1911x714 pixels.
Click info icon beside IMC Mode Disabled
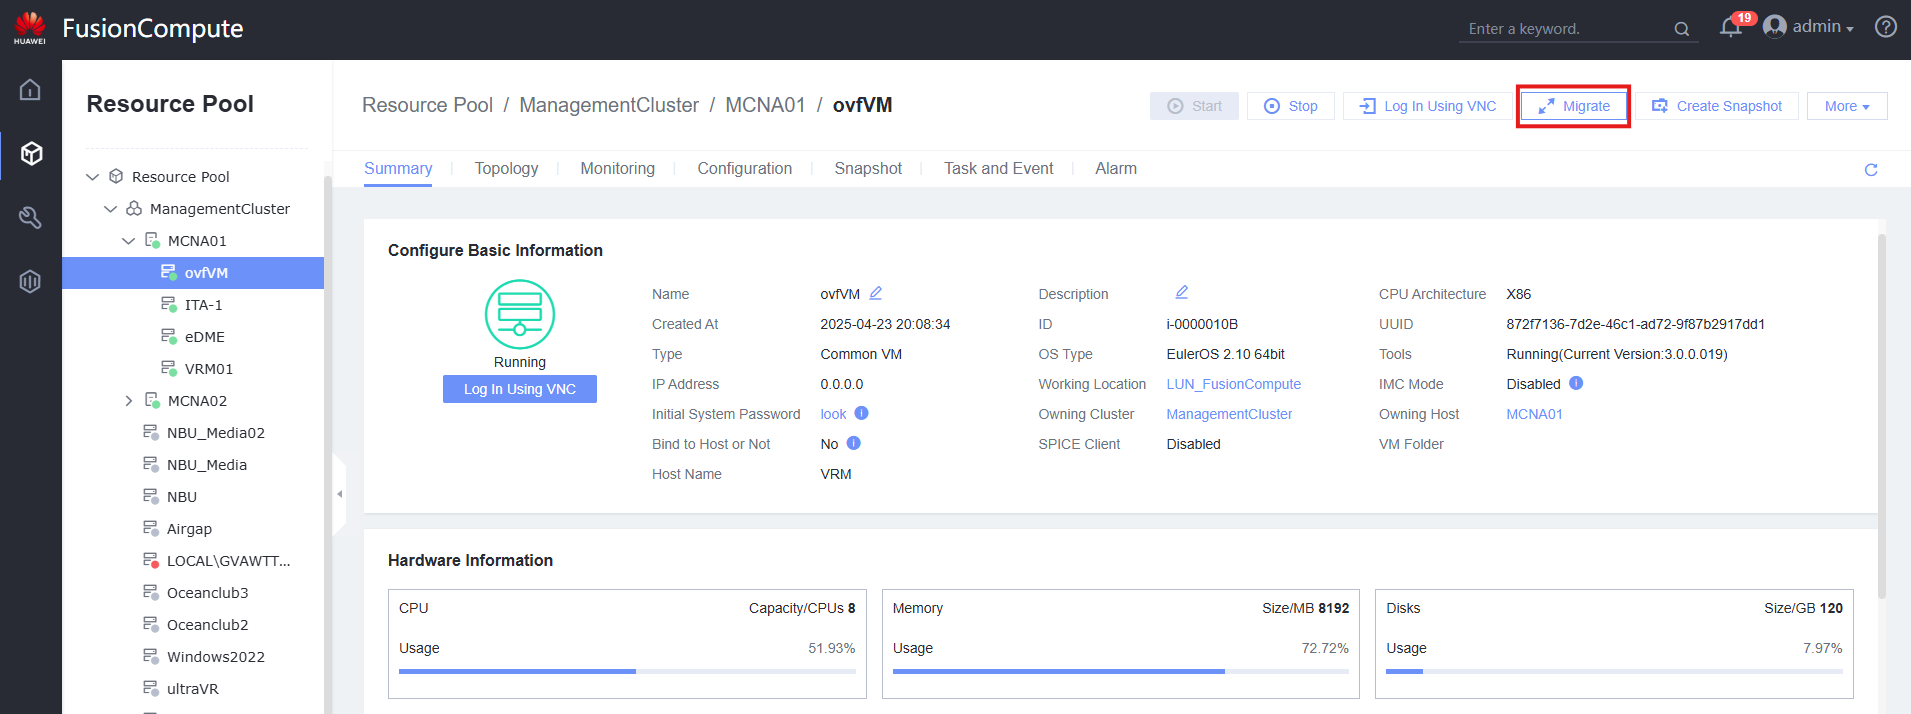coord(1576,383)
